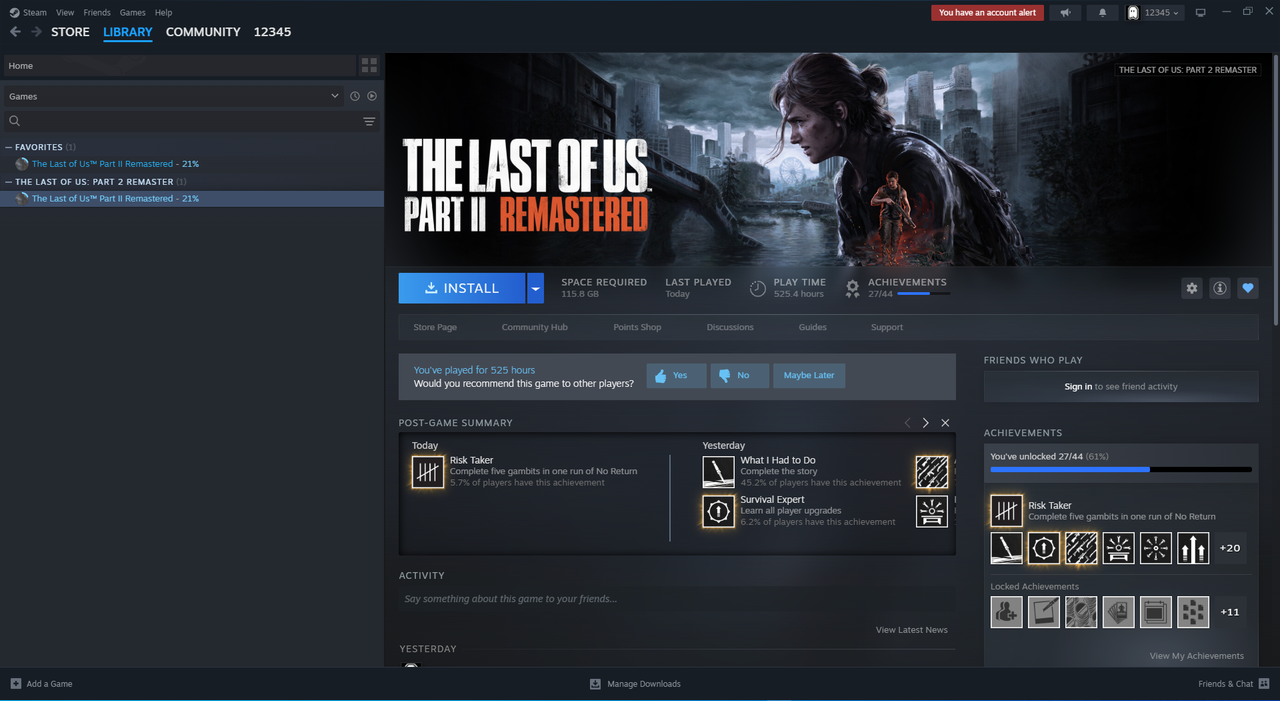Open Friends & Chat
Screen dimensions: 1280x701
[1234, 684]
